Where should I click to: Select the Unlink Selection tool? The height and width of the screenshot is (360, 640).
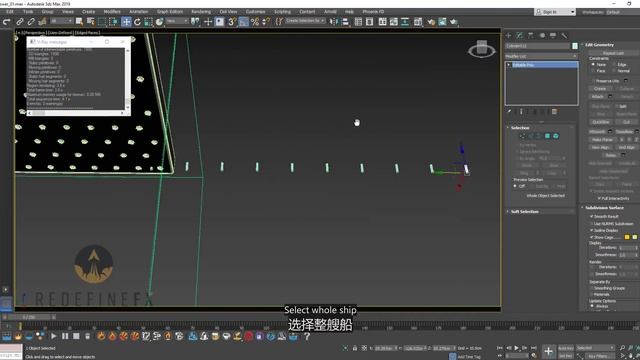(x=31, y=22)
